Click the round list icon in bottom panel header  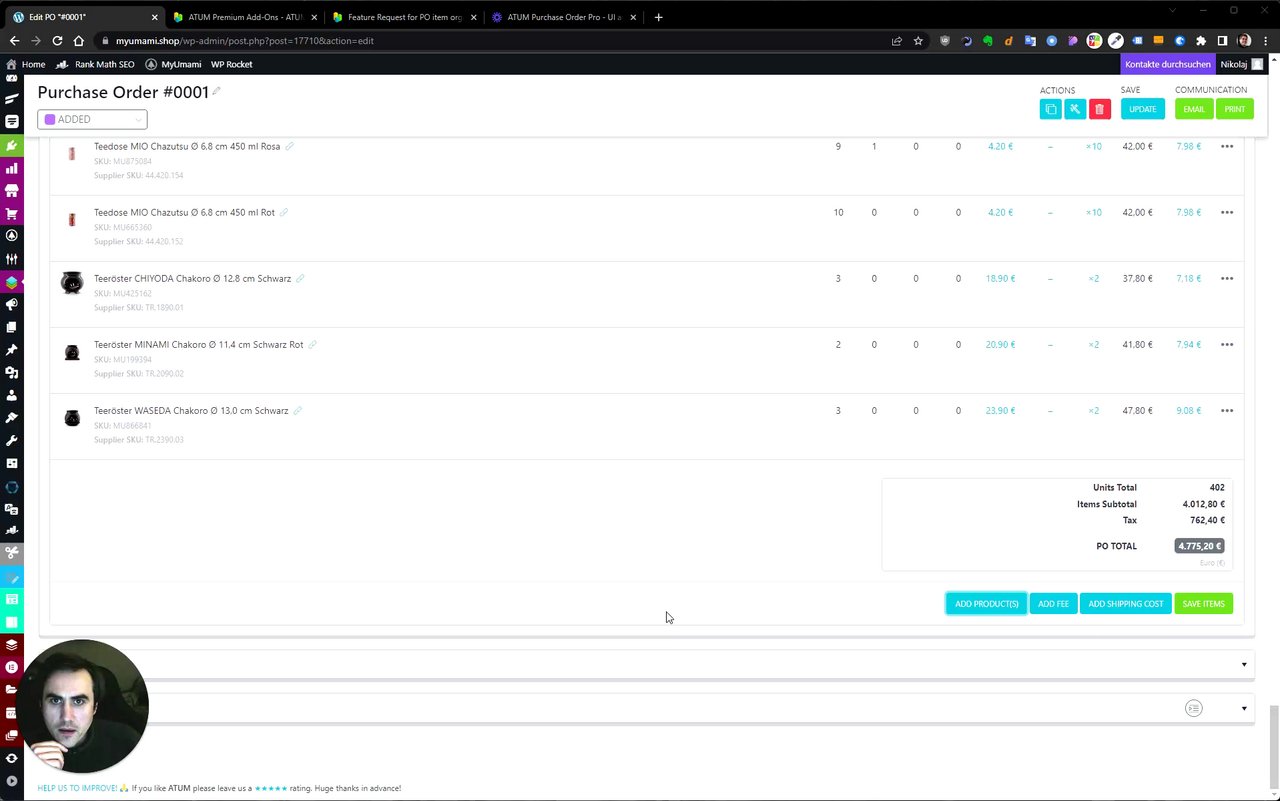1193,708
